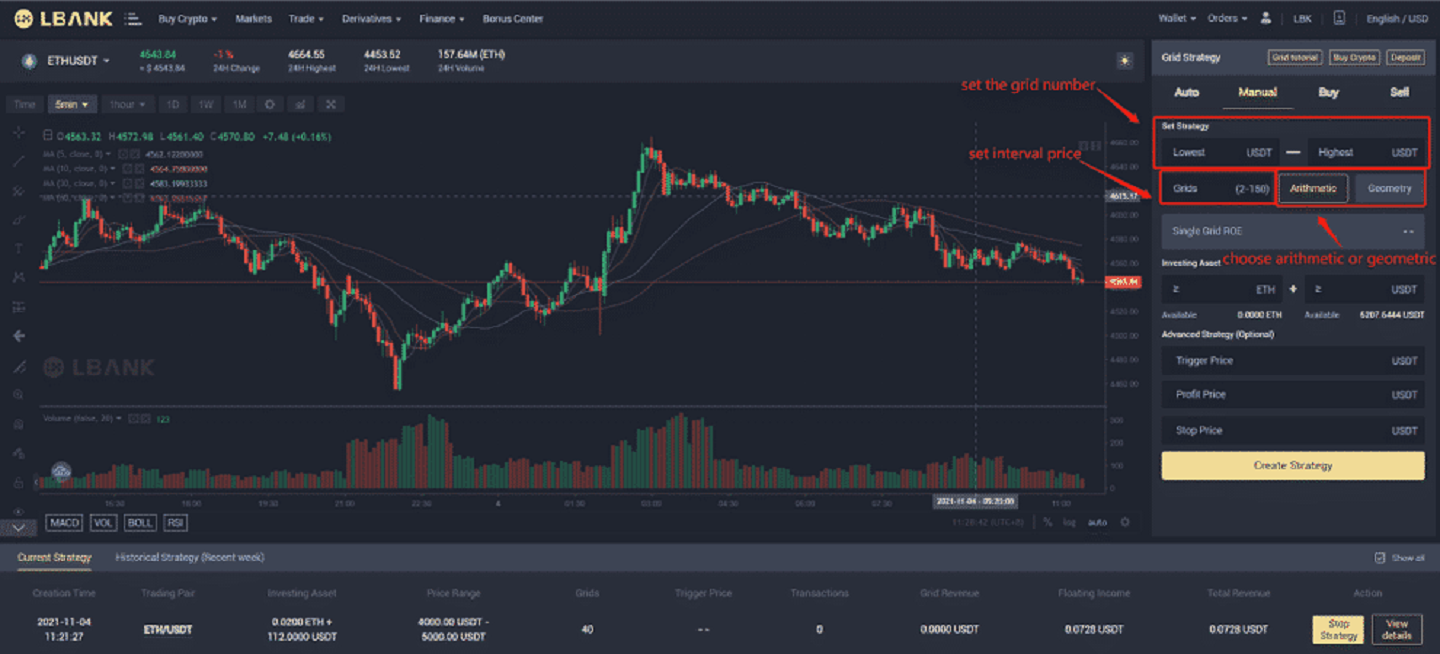This screenshot has height=654, width=1440.
Task: Select the trend line drawing tool
Action: [x=17, y=160]
